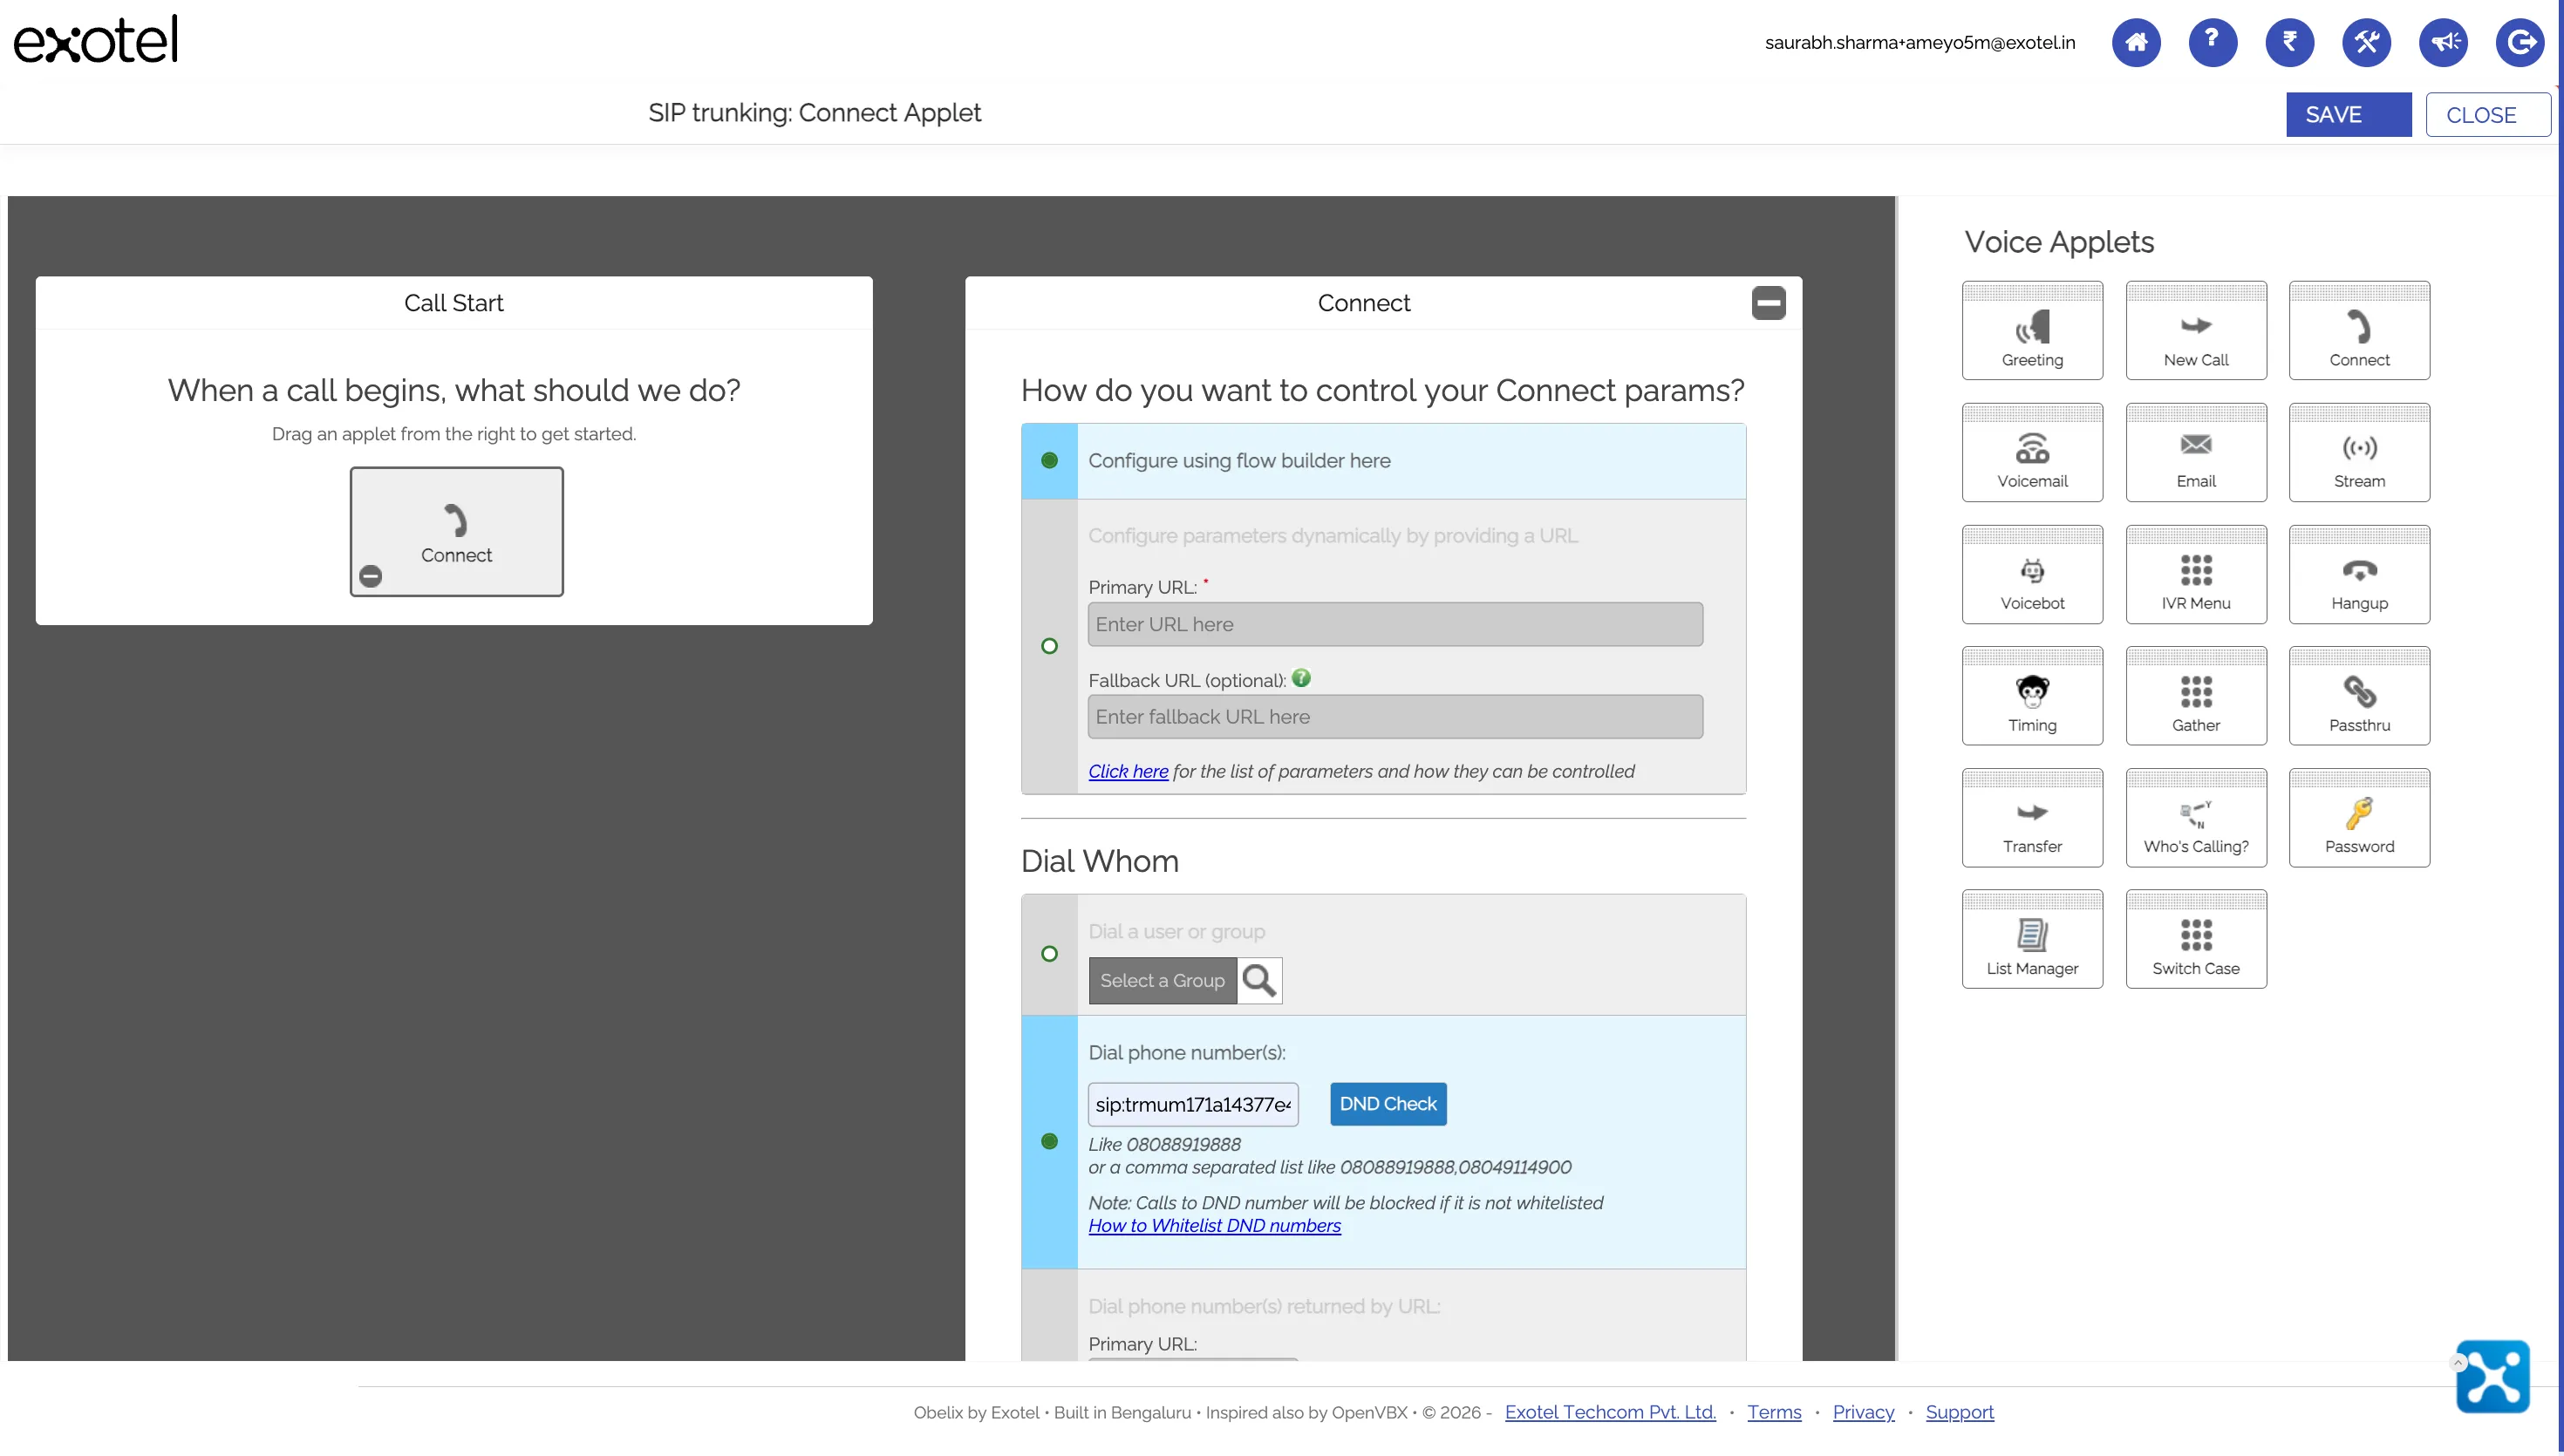Select the New Call applet
Viewport: 2564px width, 1456px height.
2196,330
